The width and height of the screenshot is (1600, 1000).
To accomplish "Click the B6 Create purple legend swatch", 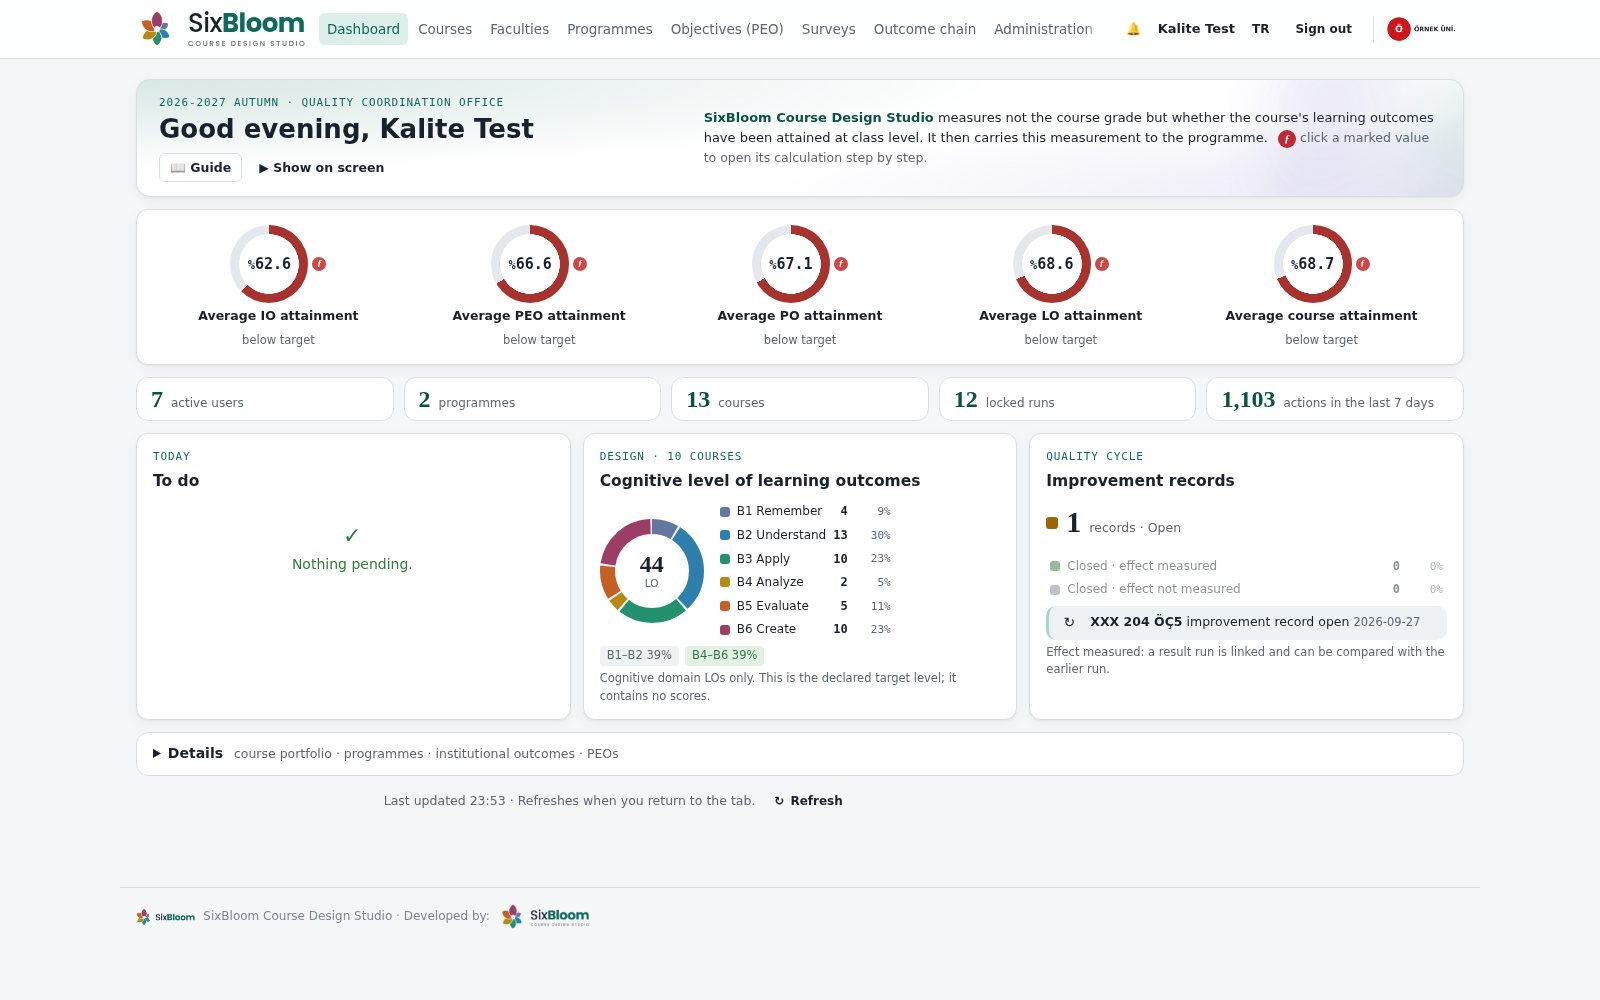I will tap(725, 630).
